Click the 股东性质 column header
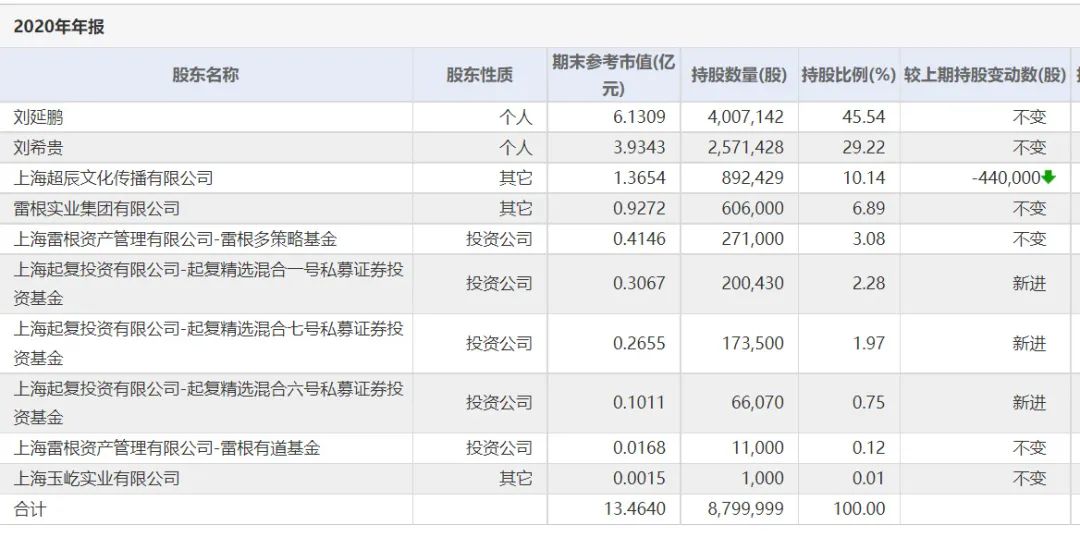This screenshot has height=537, width=1080. (479, 75)
